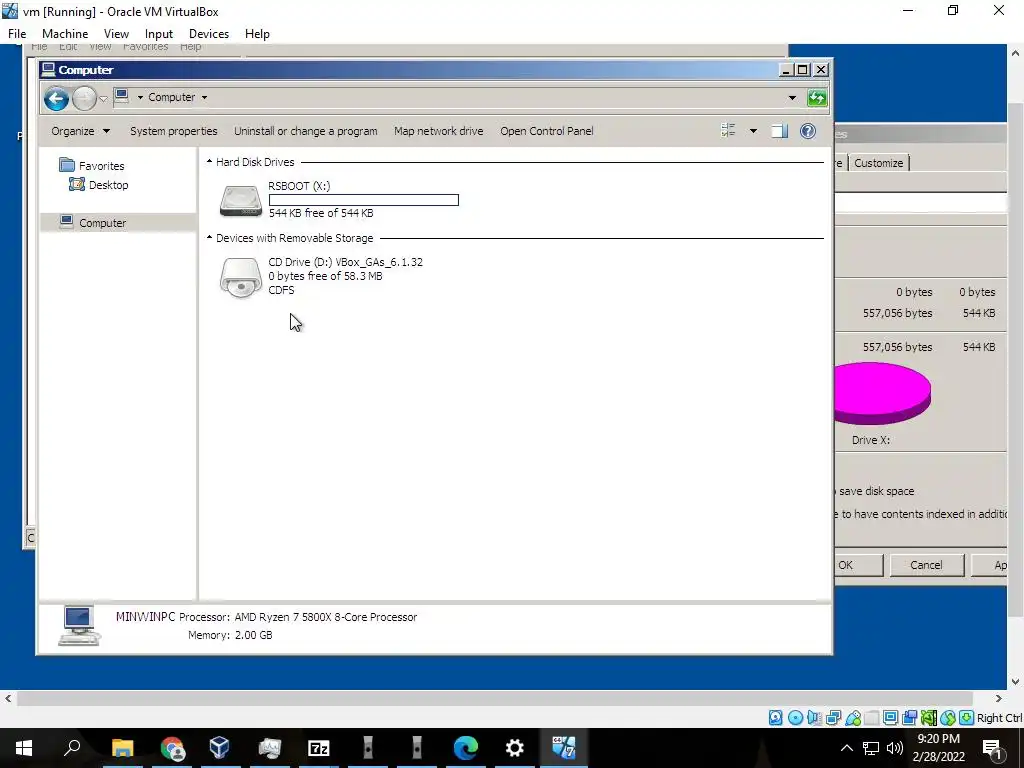The height and width of the screenshot is (768, 1024).
Task: Click the green Refresh button beside address bar
Action: [816, 98]
